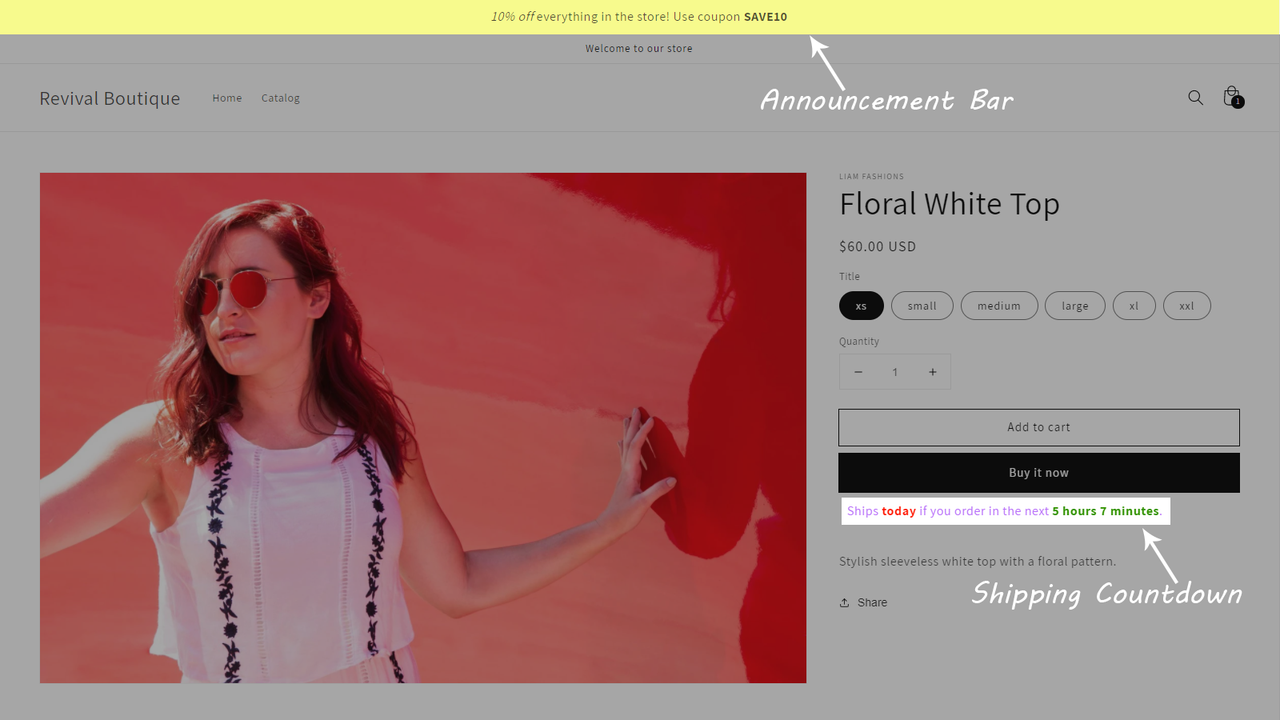Click the shipping countdown message
Viewport: 1280px width, 720px height.
click(1005, 510)
